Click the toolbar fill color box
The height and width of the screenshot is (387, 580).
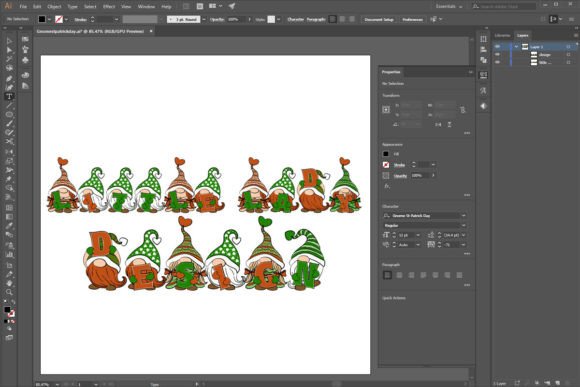(x=7, y=310)
